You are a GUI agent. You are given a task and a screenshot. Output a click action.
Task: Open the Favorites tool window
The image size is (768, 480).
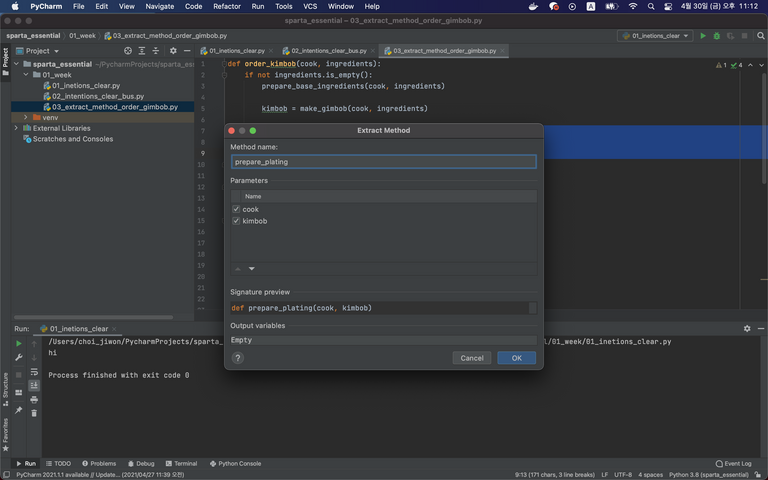point(5,434)
